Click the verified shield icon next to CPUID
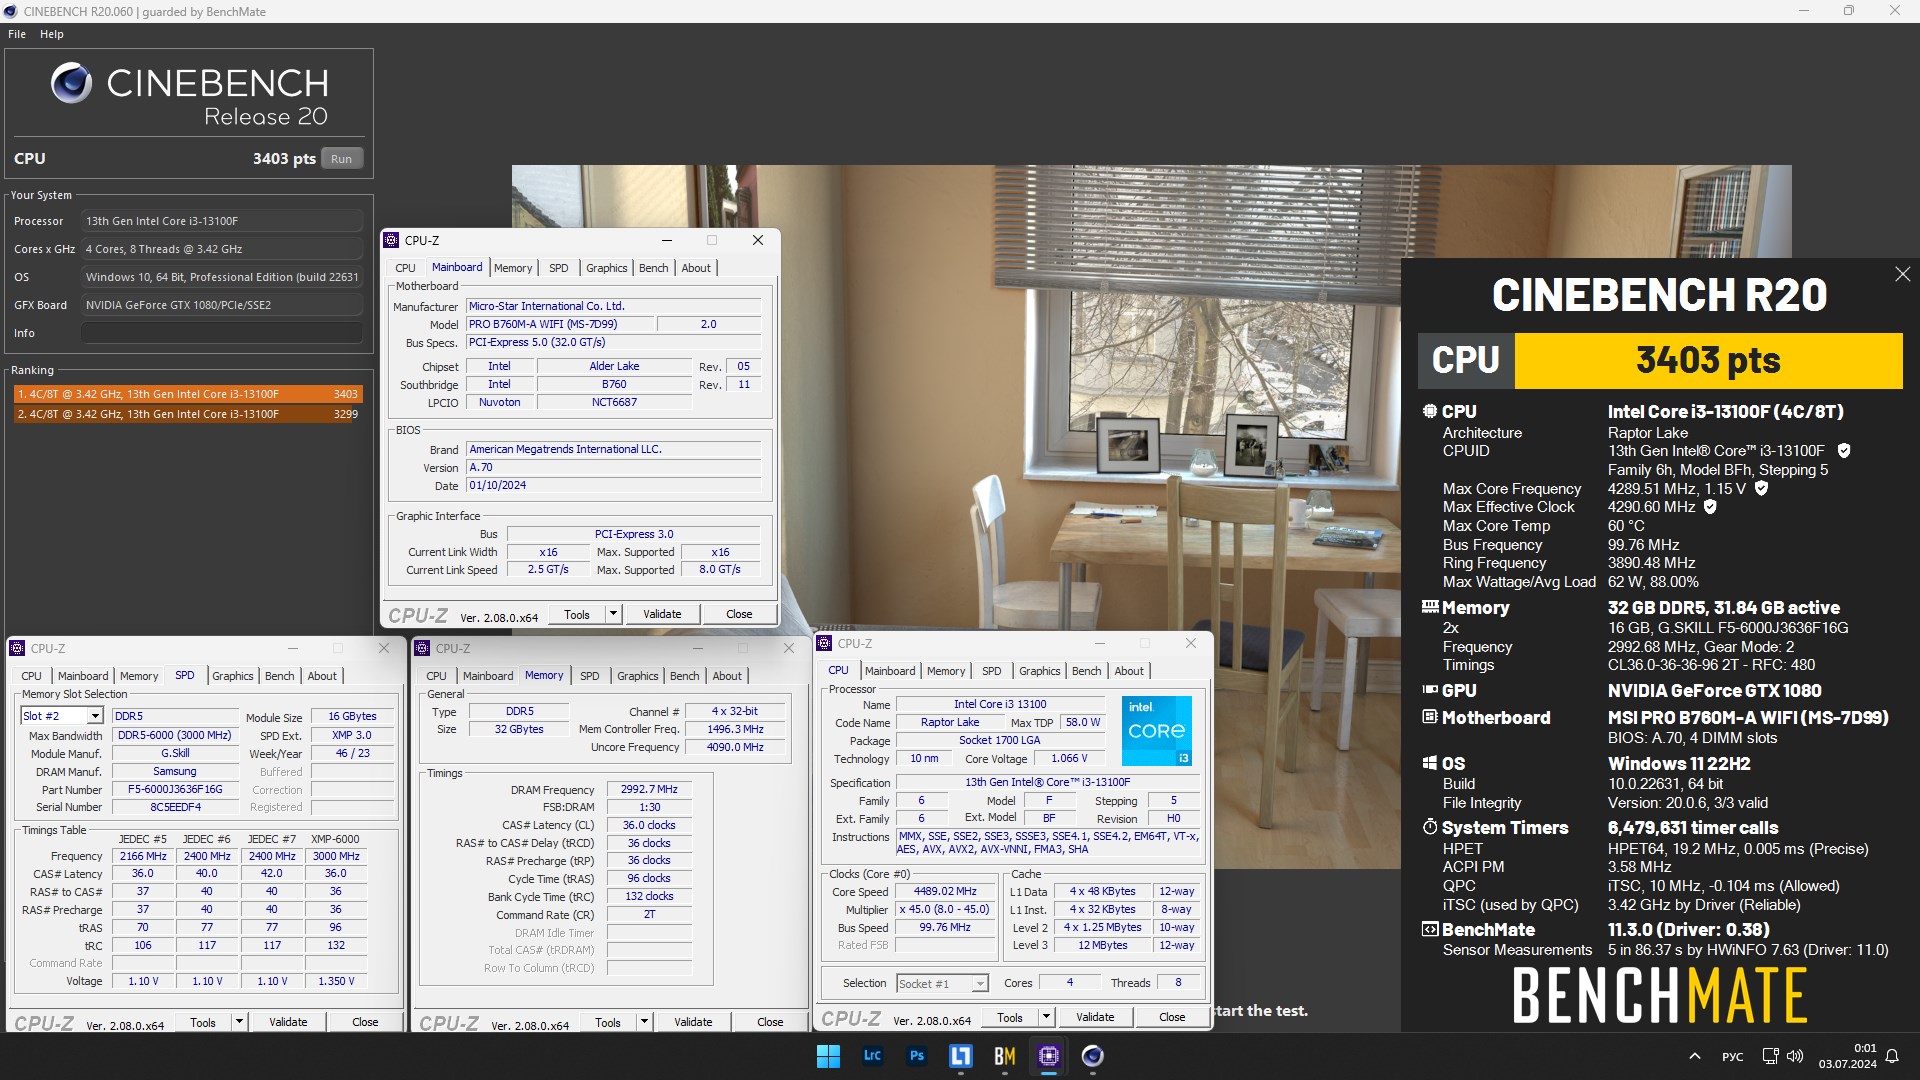 [1844, 451]
